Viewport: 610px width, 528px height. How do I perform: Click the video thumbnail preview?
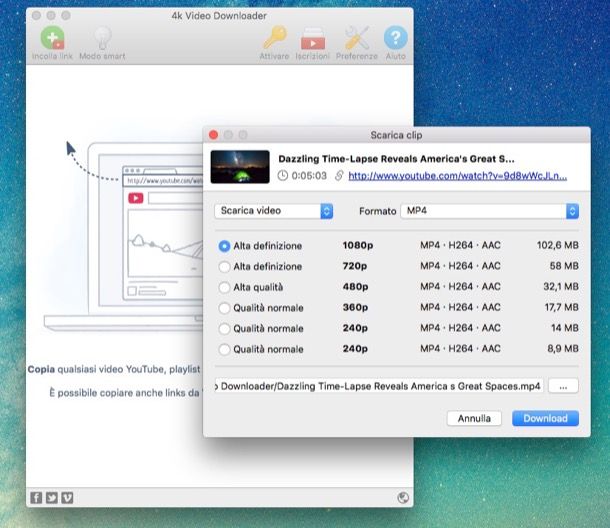240,167
